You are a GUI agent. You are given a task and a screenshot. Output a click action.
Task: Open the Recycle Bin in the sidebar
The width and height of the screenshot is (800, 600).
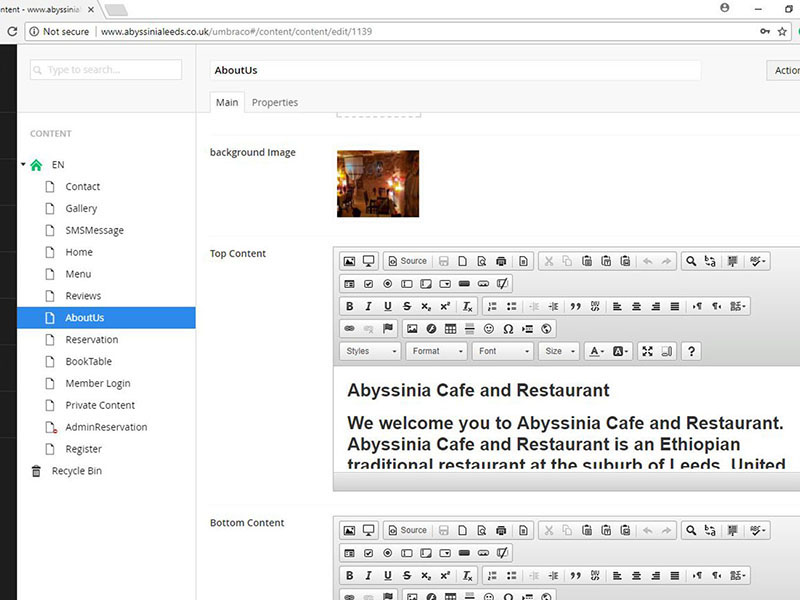76,471
